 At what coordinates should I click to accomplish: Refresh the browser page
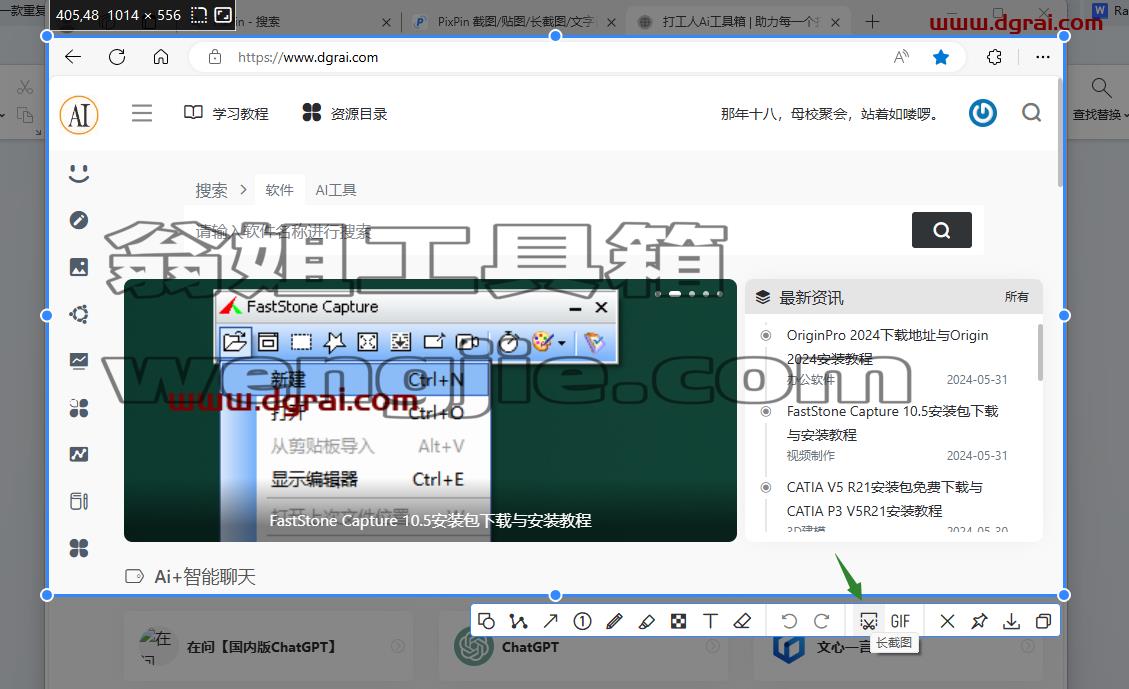pyautogui.click(x=117, y=57)
